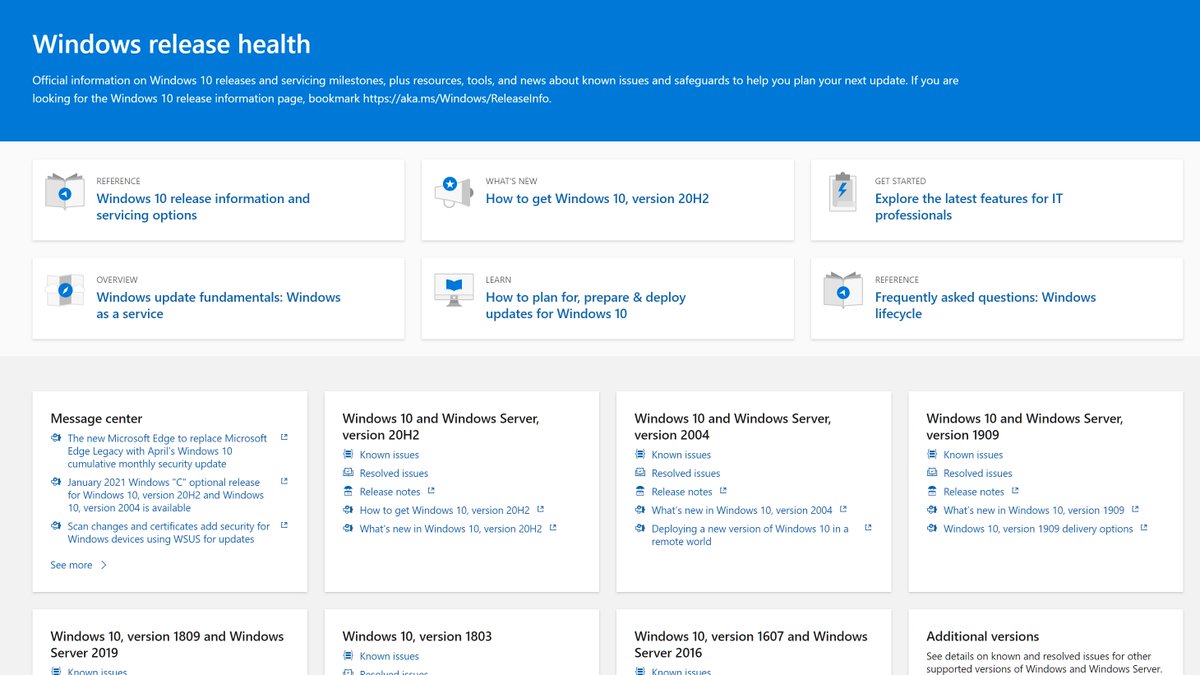Select the megaphone icon on the What's New card
The width and height of the screenshot is (1200, 675).
[453, 192]
